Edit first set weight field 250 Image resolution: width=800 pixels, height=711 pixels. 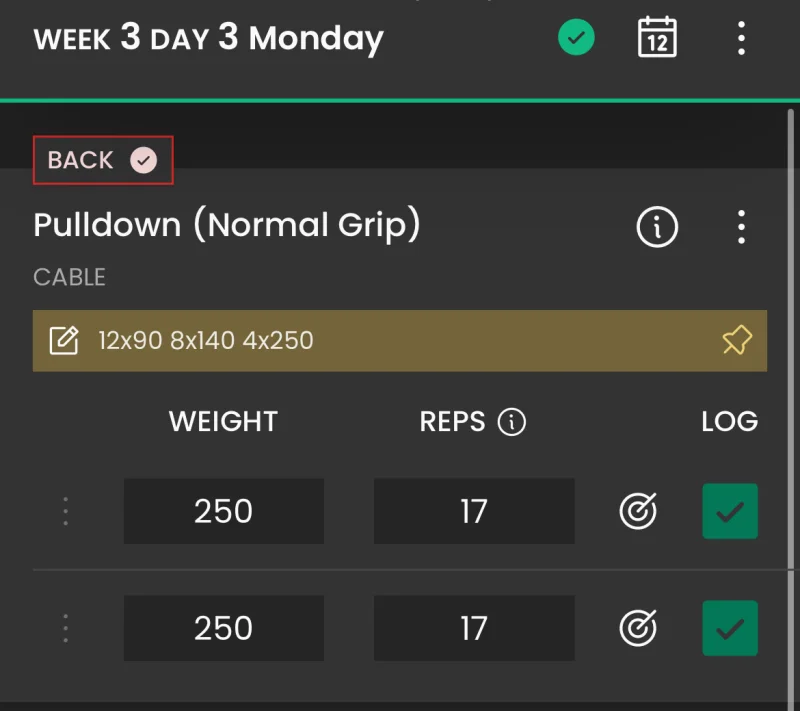[223, 511]
